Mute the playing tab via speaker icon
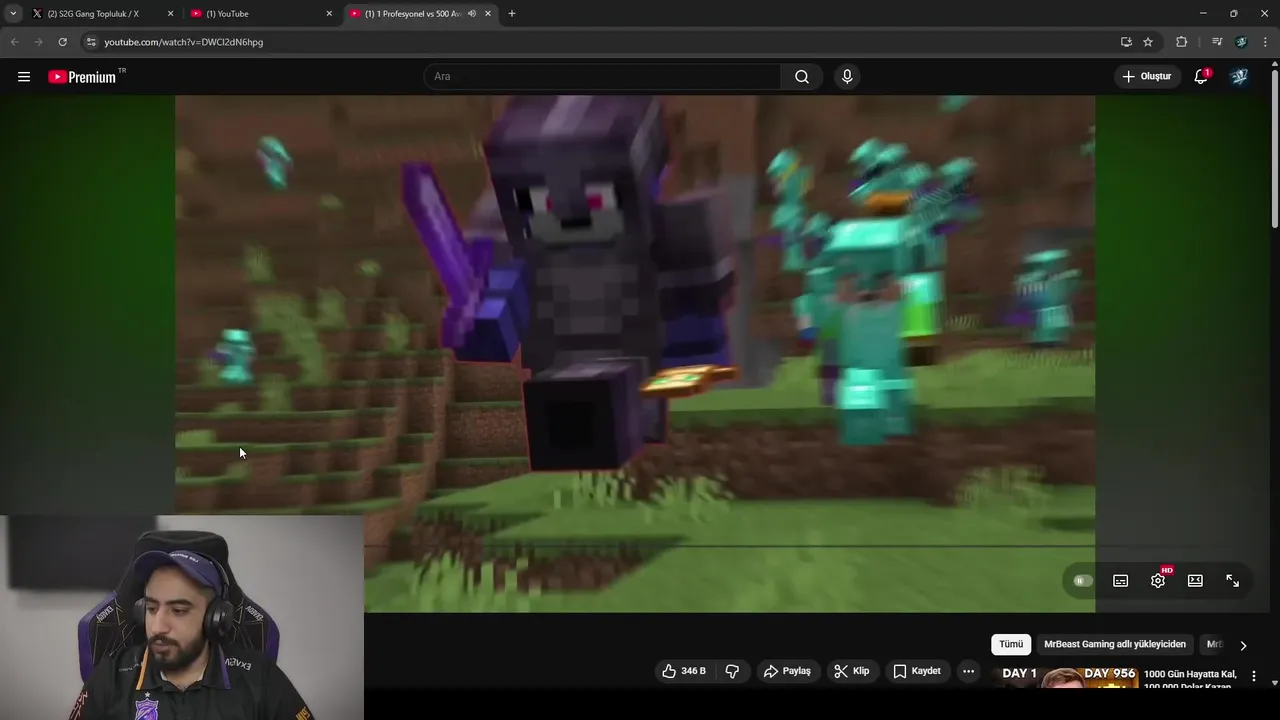Viewport: 1280px width, 720px height. [471, 14]
